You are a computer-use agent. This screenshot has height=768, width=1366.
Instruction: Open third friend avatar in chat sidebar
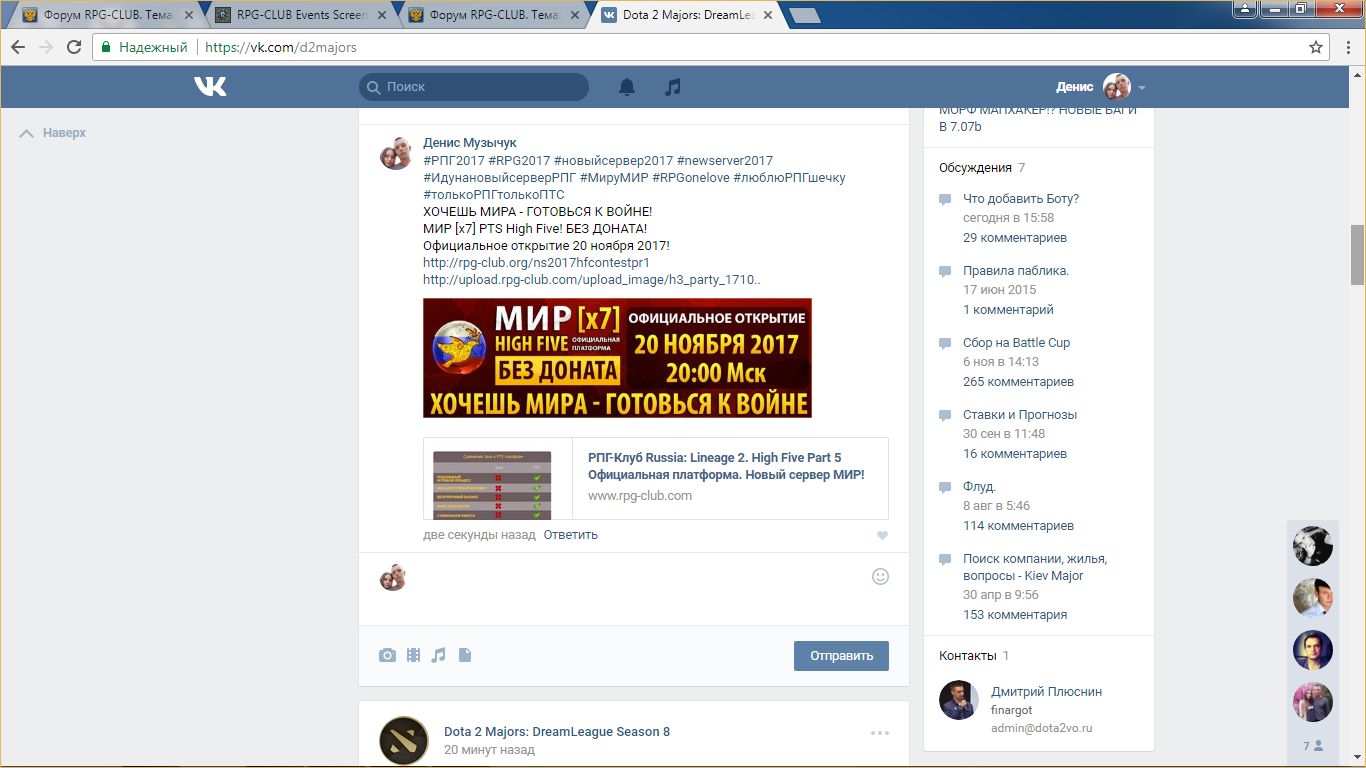1313,650
